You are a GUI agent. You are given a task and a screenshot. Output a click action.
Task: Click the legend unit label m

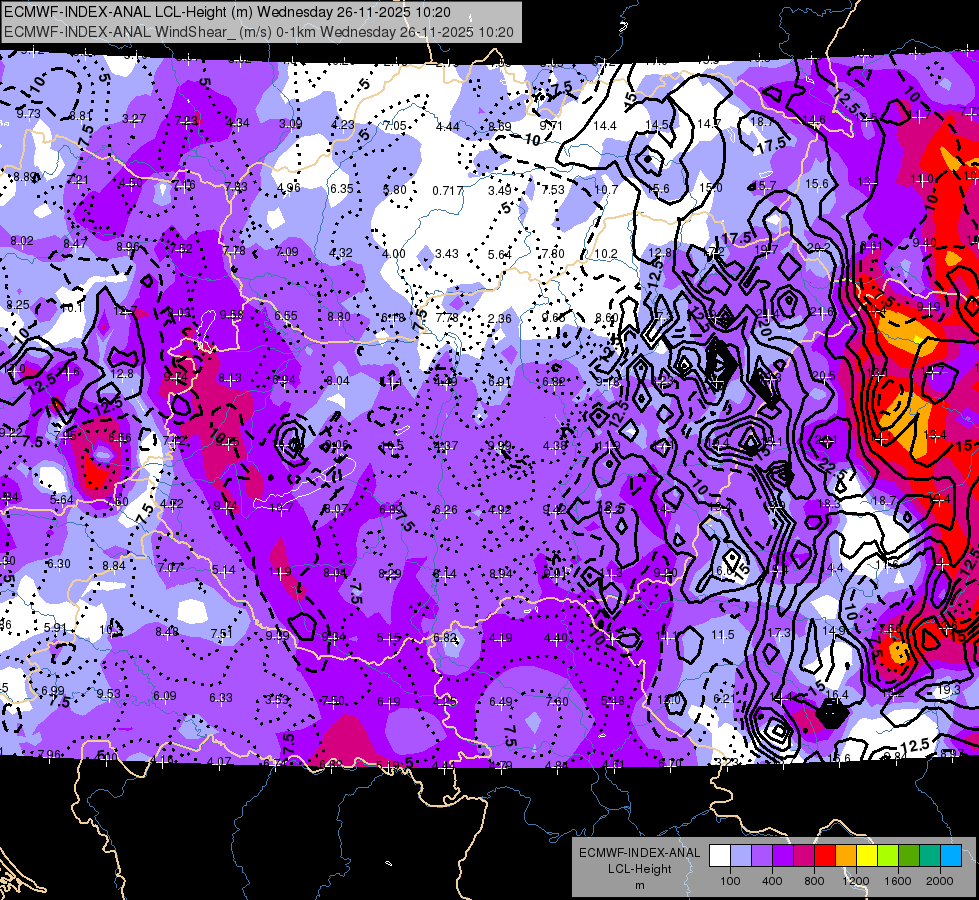[639, 885]
